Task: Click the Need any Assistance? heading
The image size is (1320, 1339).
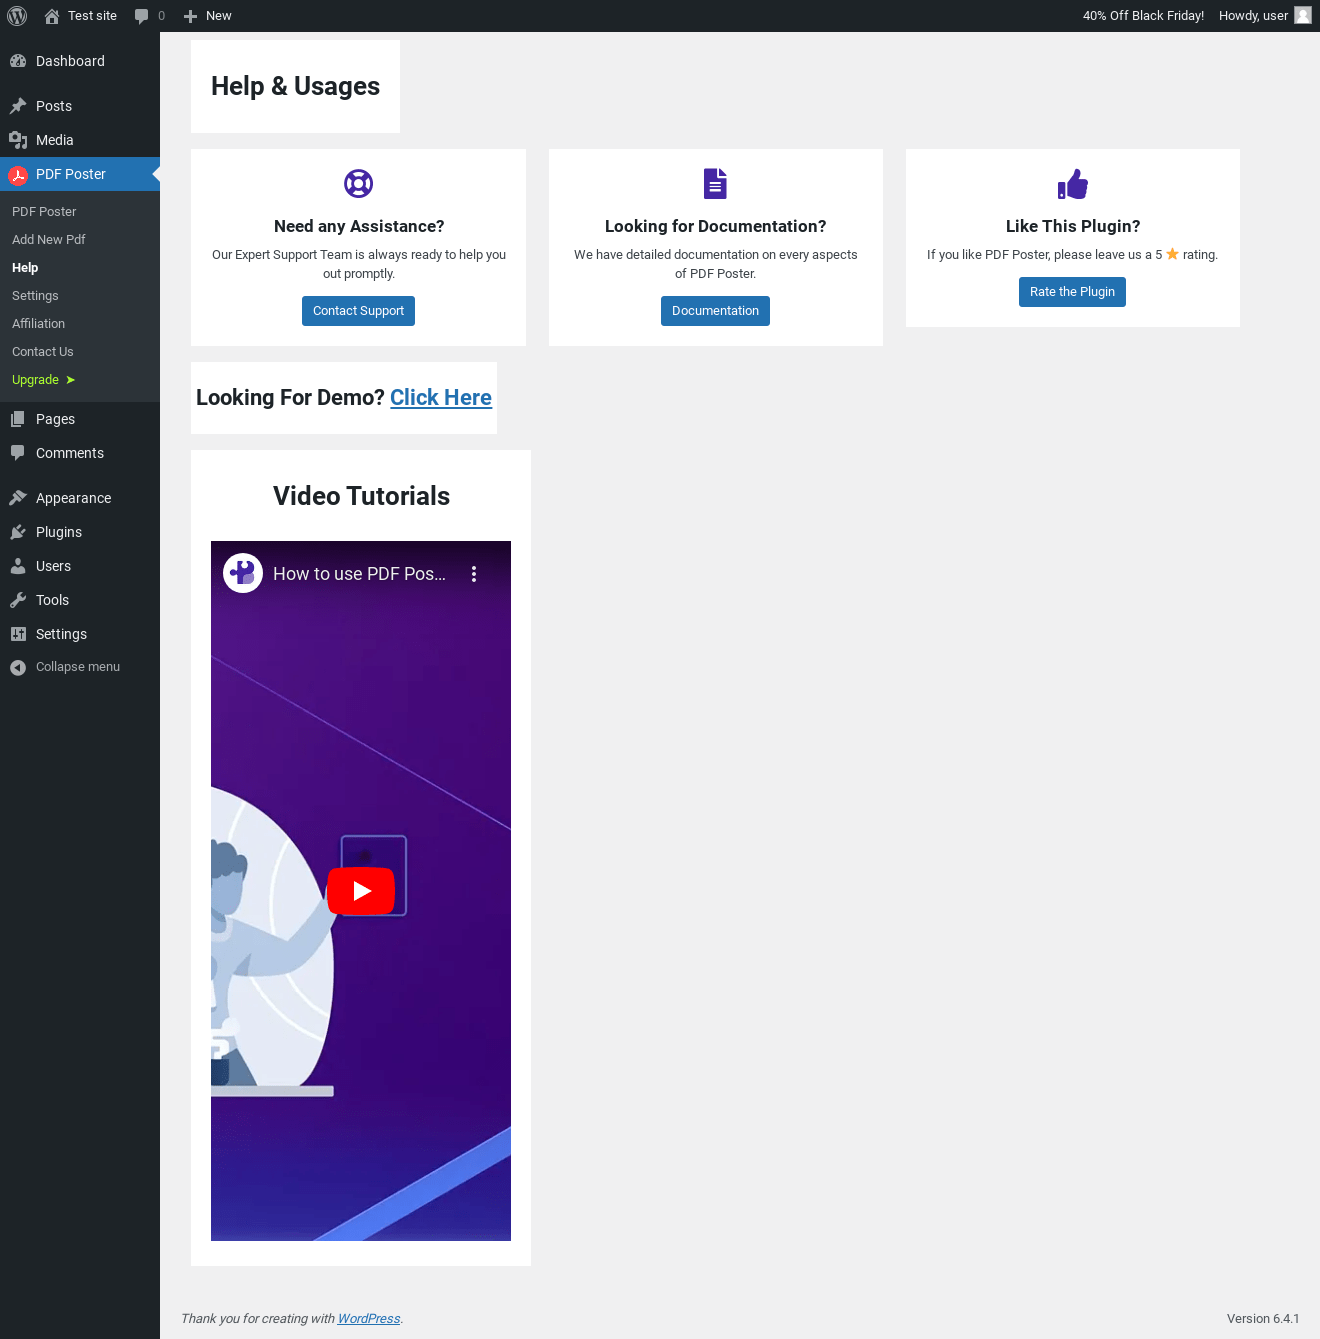Action: (359, 226)
